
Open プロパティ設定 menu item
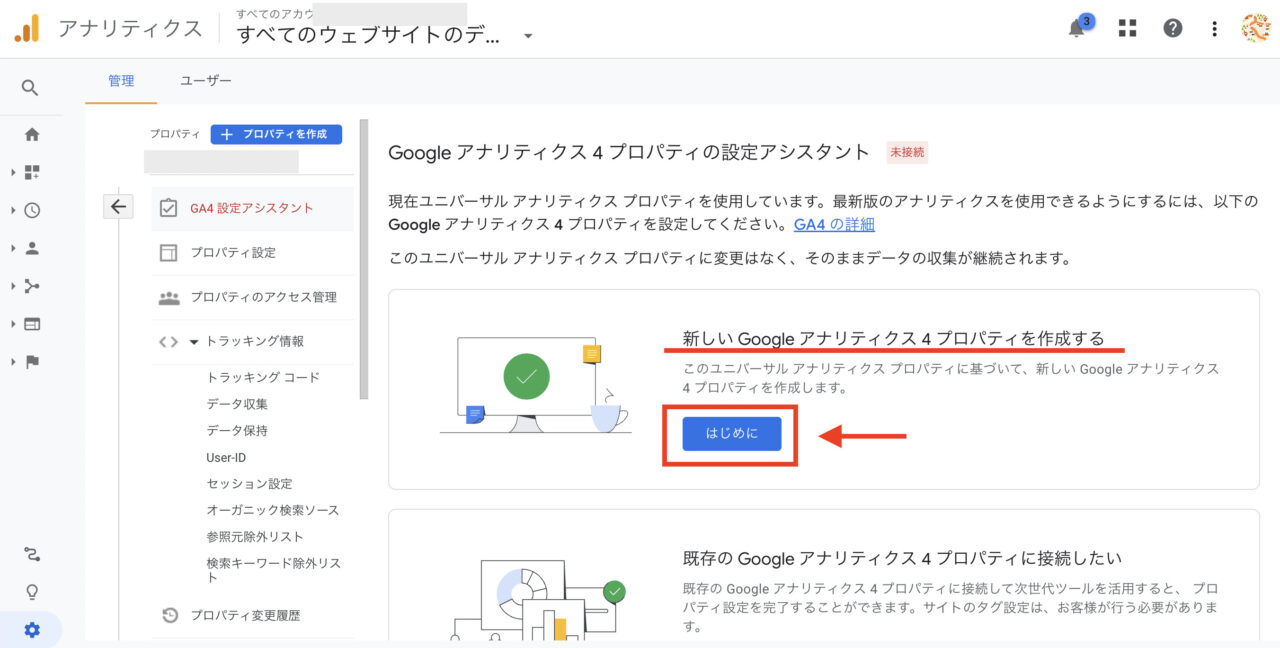coord(252,253)
